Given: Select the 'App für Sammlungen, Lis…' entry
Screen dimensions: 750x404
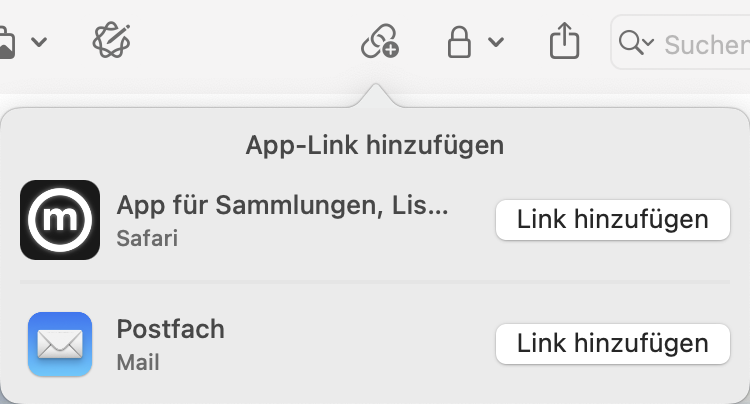Looking at the screenshot, I should coord(283,205).
